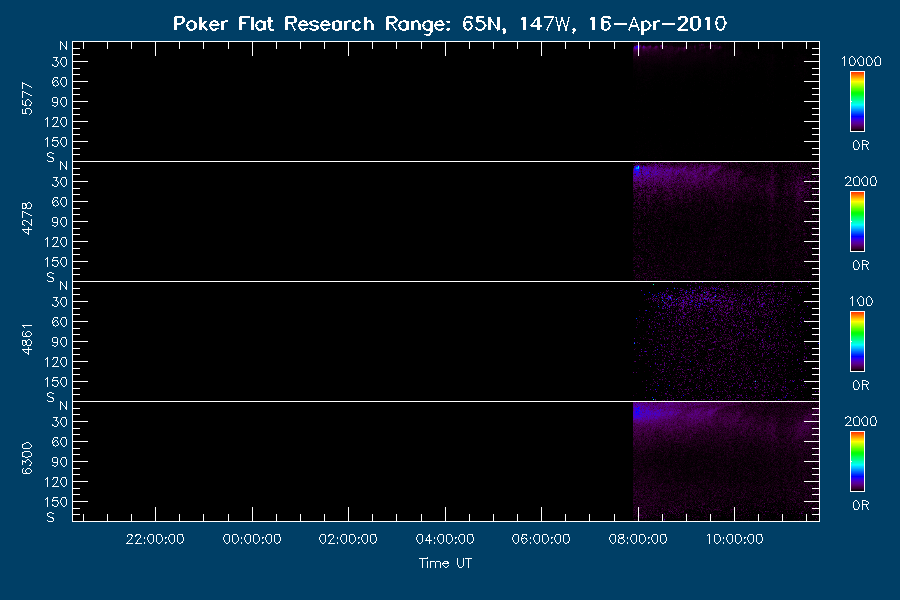This screenshot has width=900, height=600.
Task: Click the S label at bottom of 6300 panel
Action: 51,517
